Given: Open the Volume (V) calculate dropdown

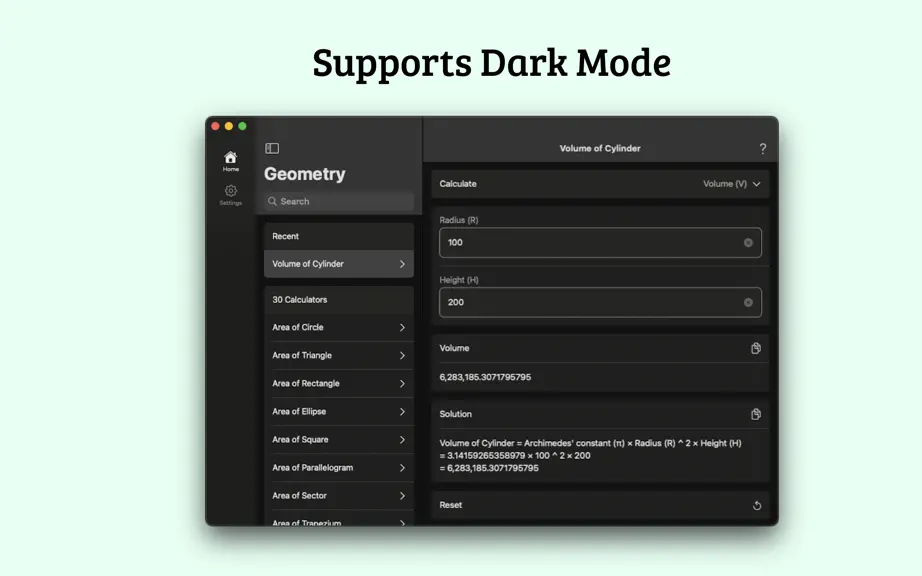Looking at the screenshot, I should (x=731, y=184).
